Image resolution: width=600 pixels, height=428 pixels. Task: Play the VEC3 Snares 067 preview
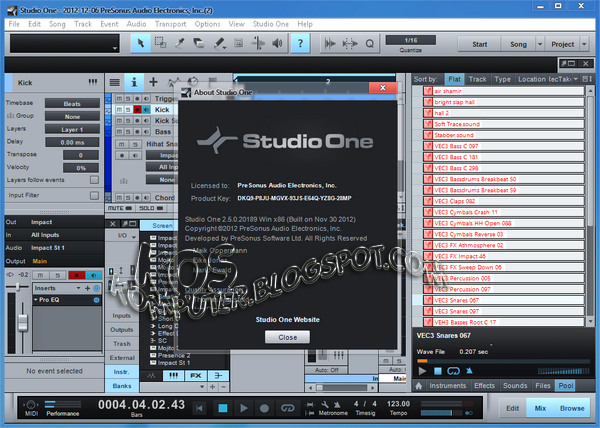pyautogui.click(x=422, y=371)
